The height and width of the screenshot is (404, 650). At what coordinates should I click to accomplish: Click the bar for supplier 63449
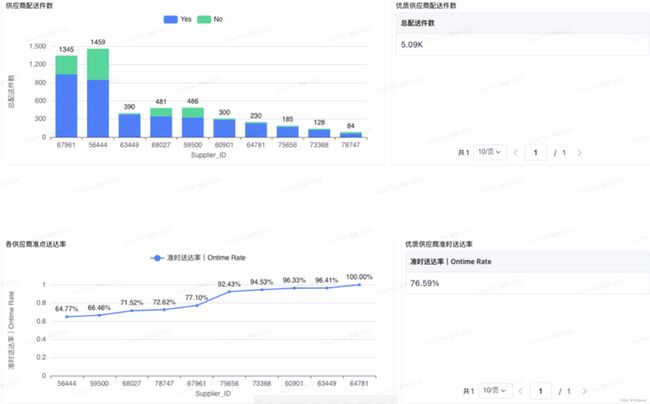129,125
